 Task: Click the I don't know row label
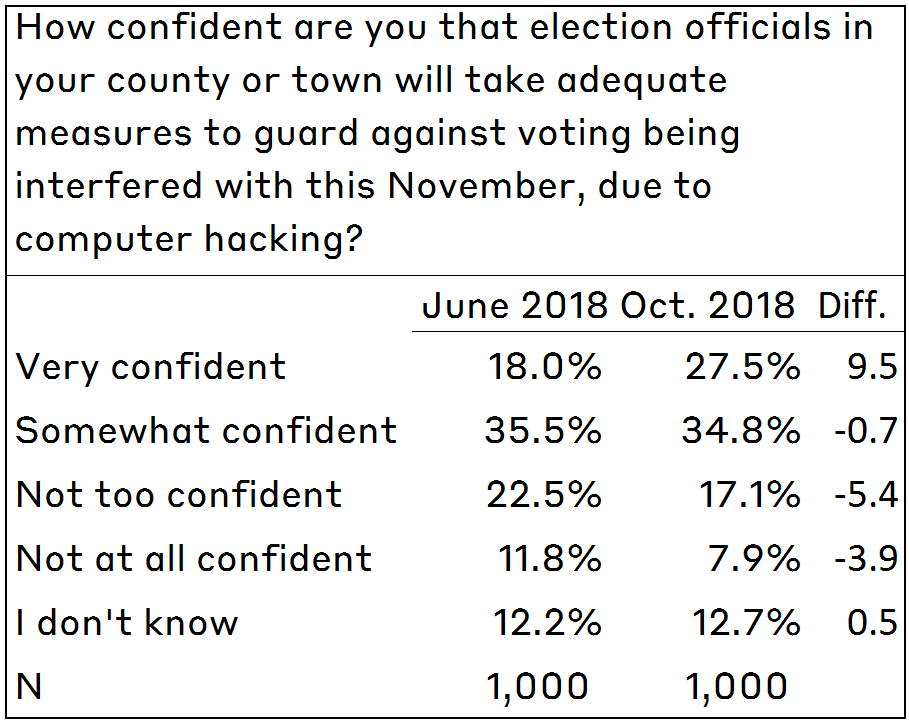[128, 623]
